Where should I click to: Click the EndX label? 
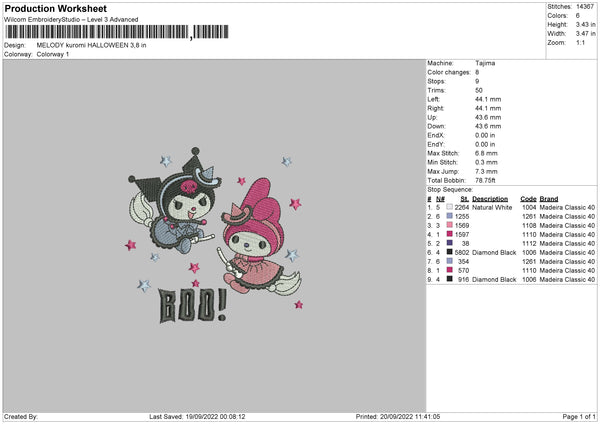436,135
